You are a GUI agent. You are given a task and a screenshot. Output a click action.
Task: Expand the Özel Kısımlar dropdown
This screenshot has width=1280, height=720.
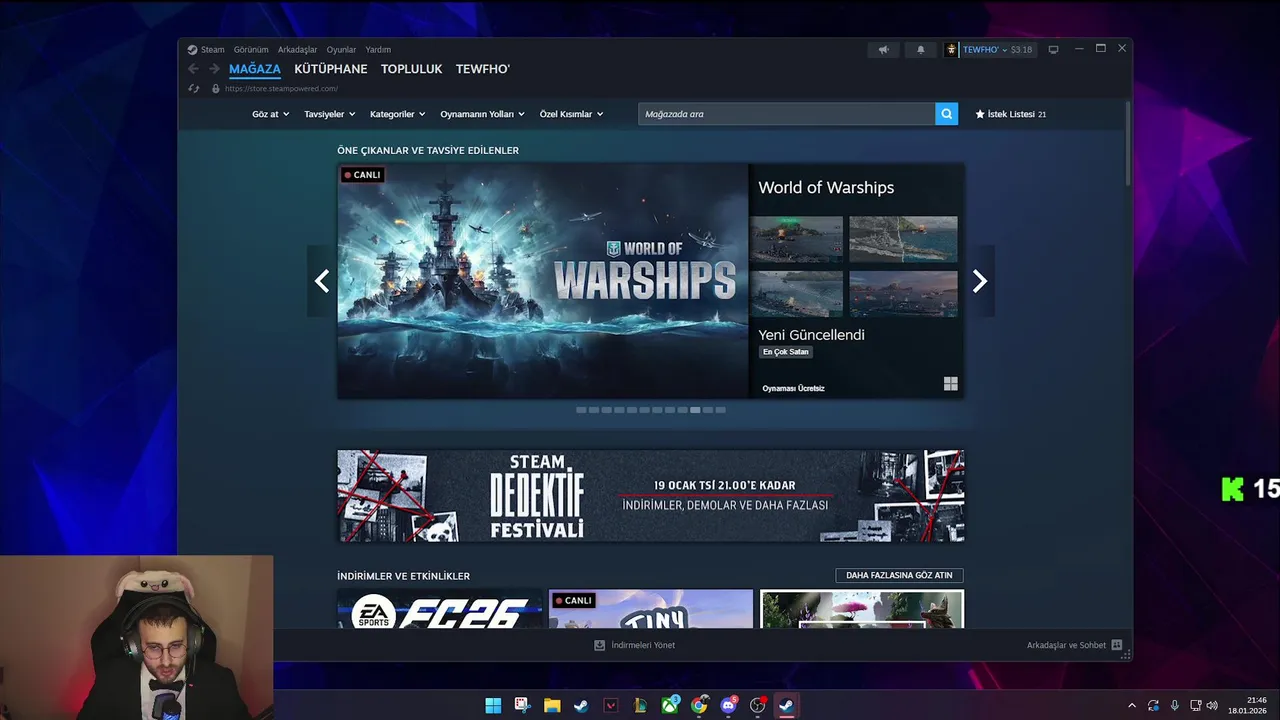tap(571, 114)
